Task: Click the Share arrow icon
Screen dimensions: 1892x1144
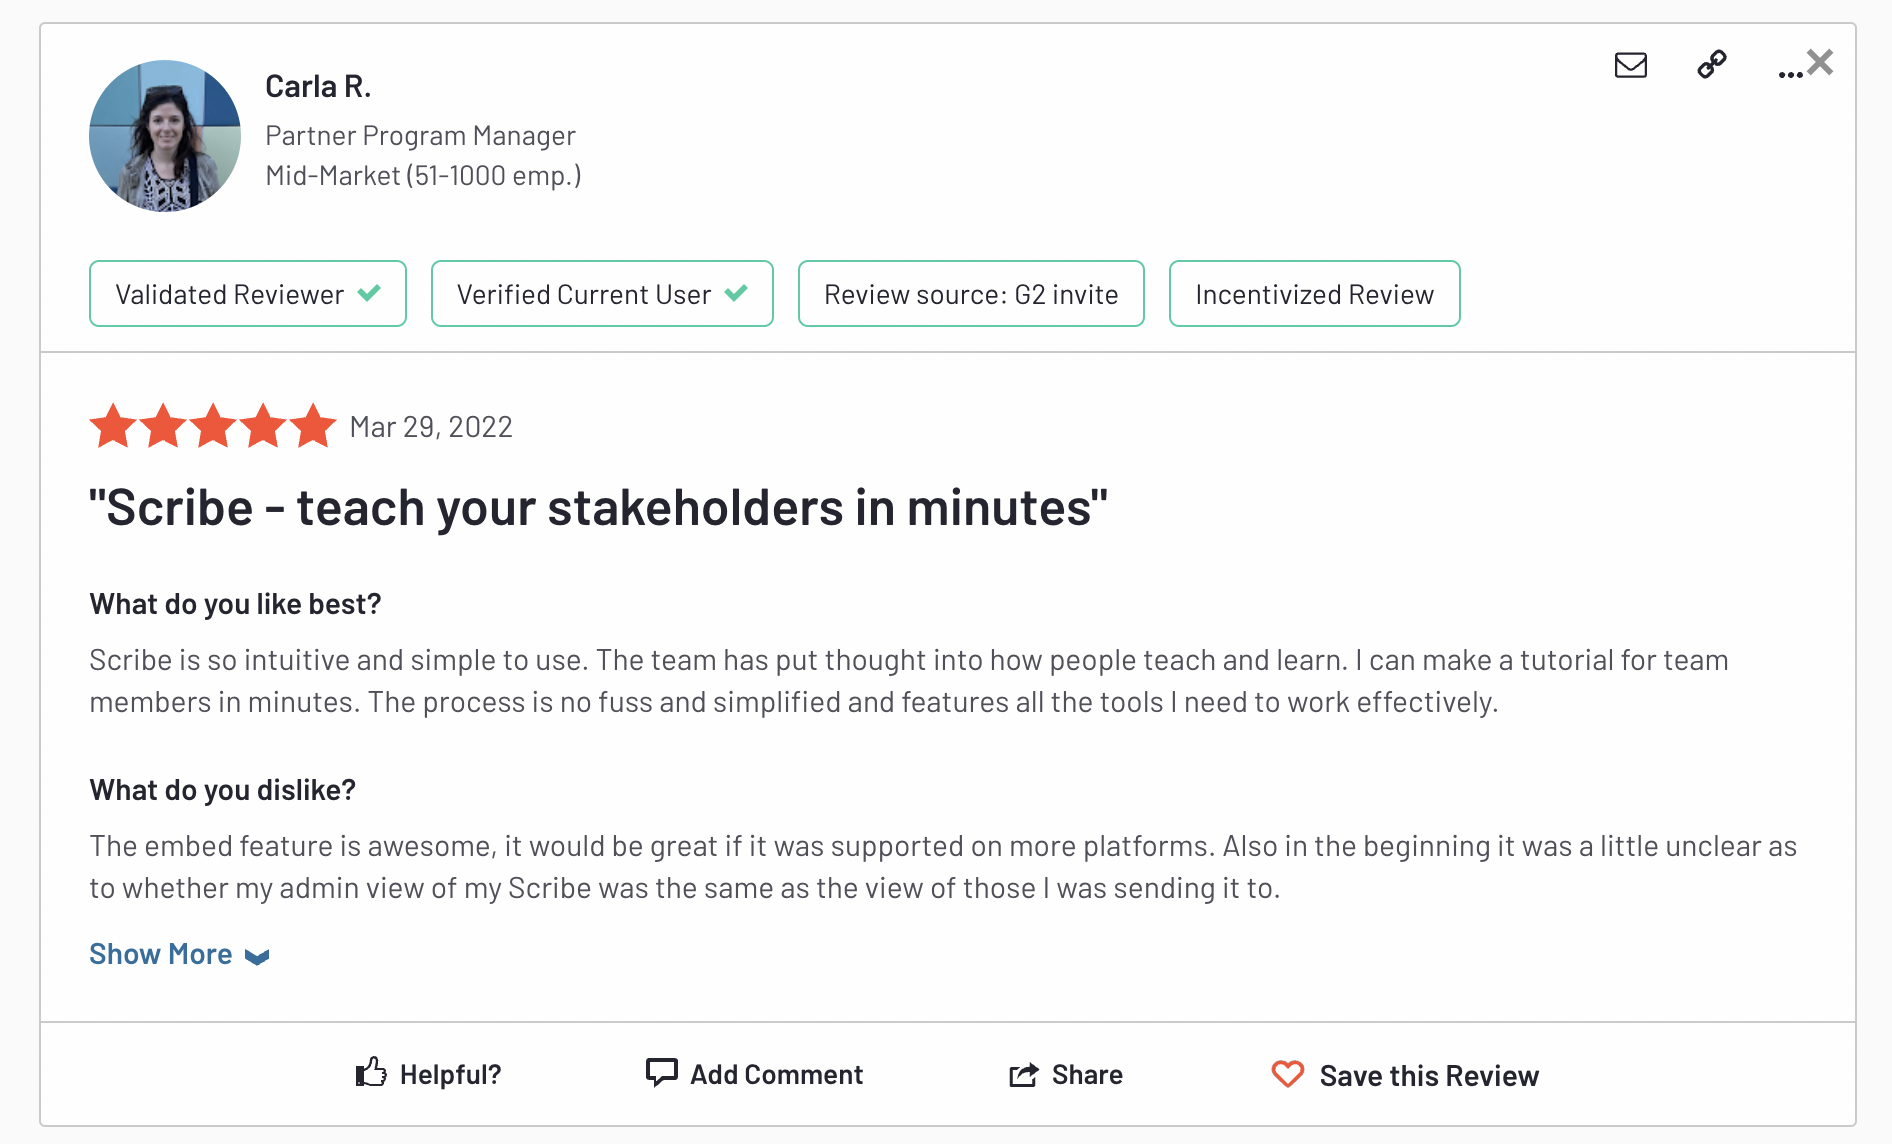Action: (x=1024, y=1074)
